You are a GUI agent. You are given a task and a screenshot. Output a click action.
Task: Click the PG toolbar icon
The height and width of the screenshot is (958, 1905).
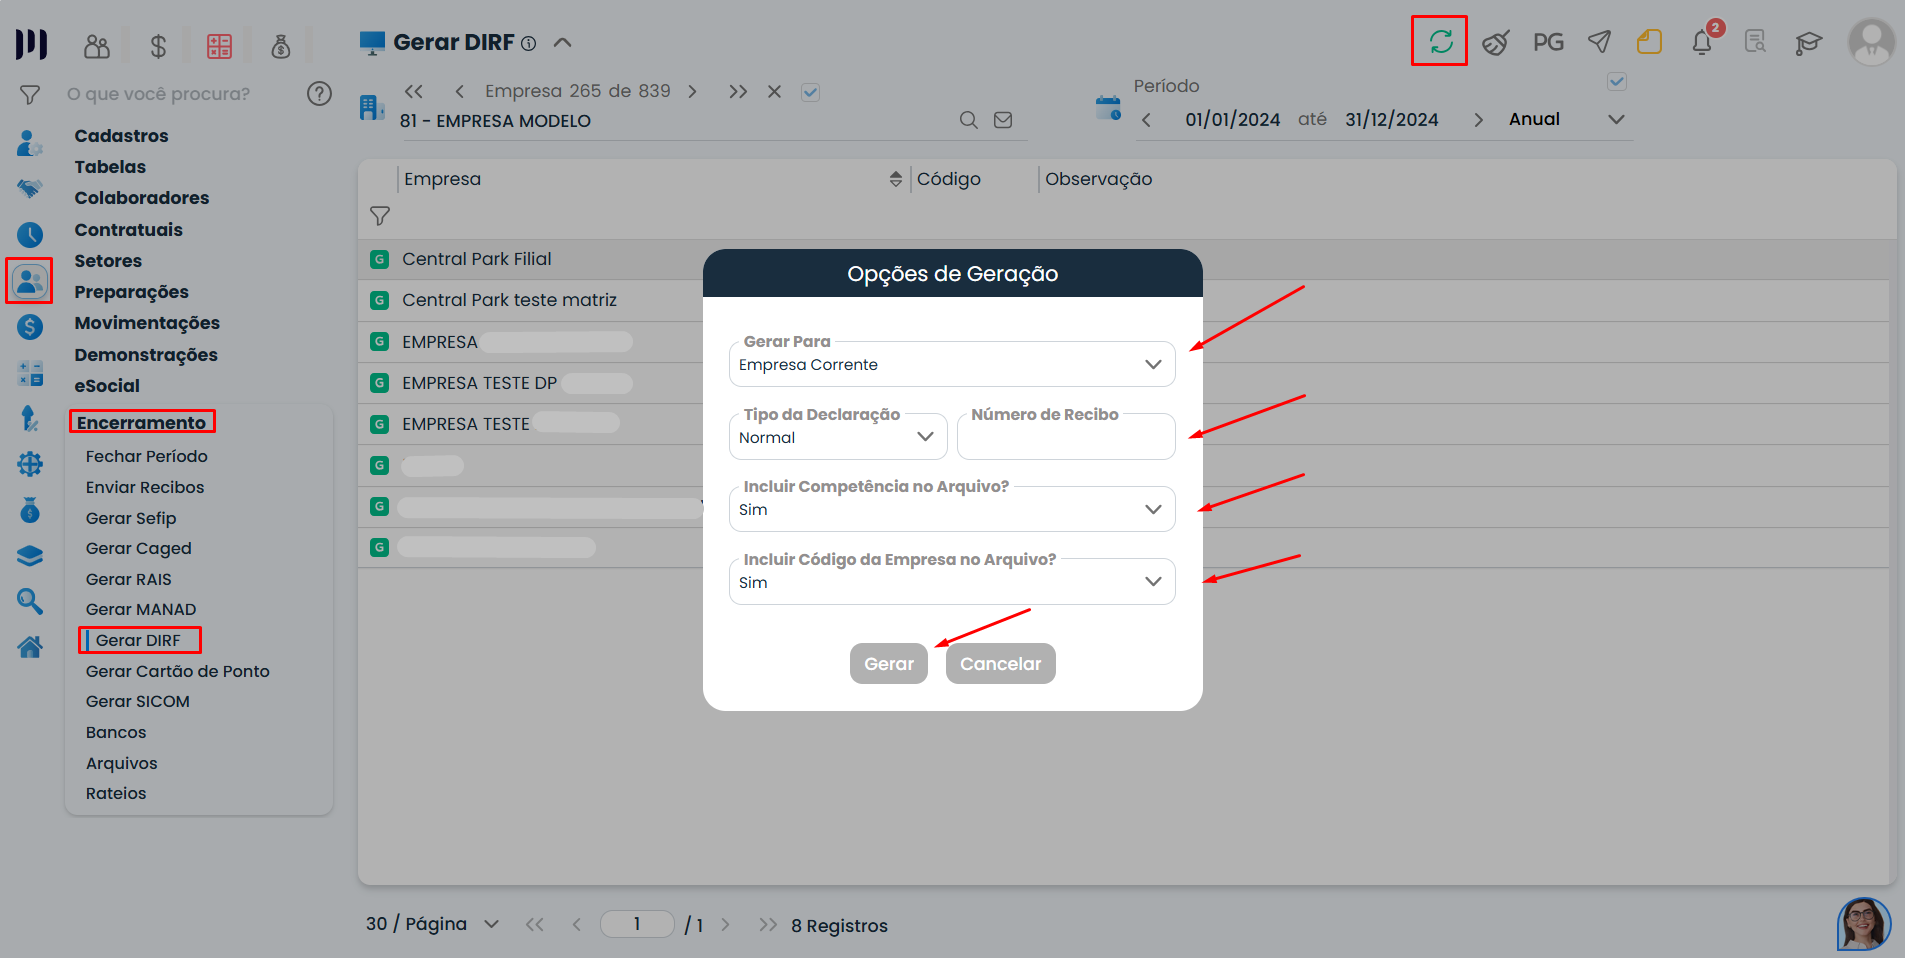1548,42
